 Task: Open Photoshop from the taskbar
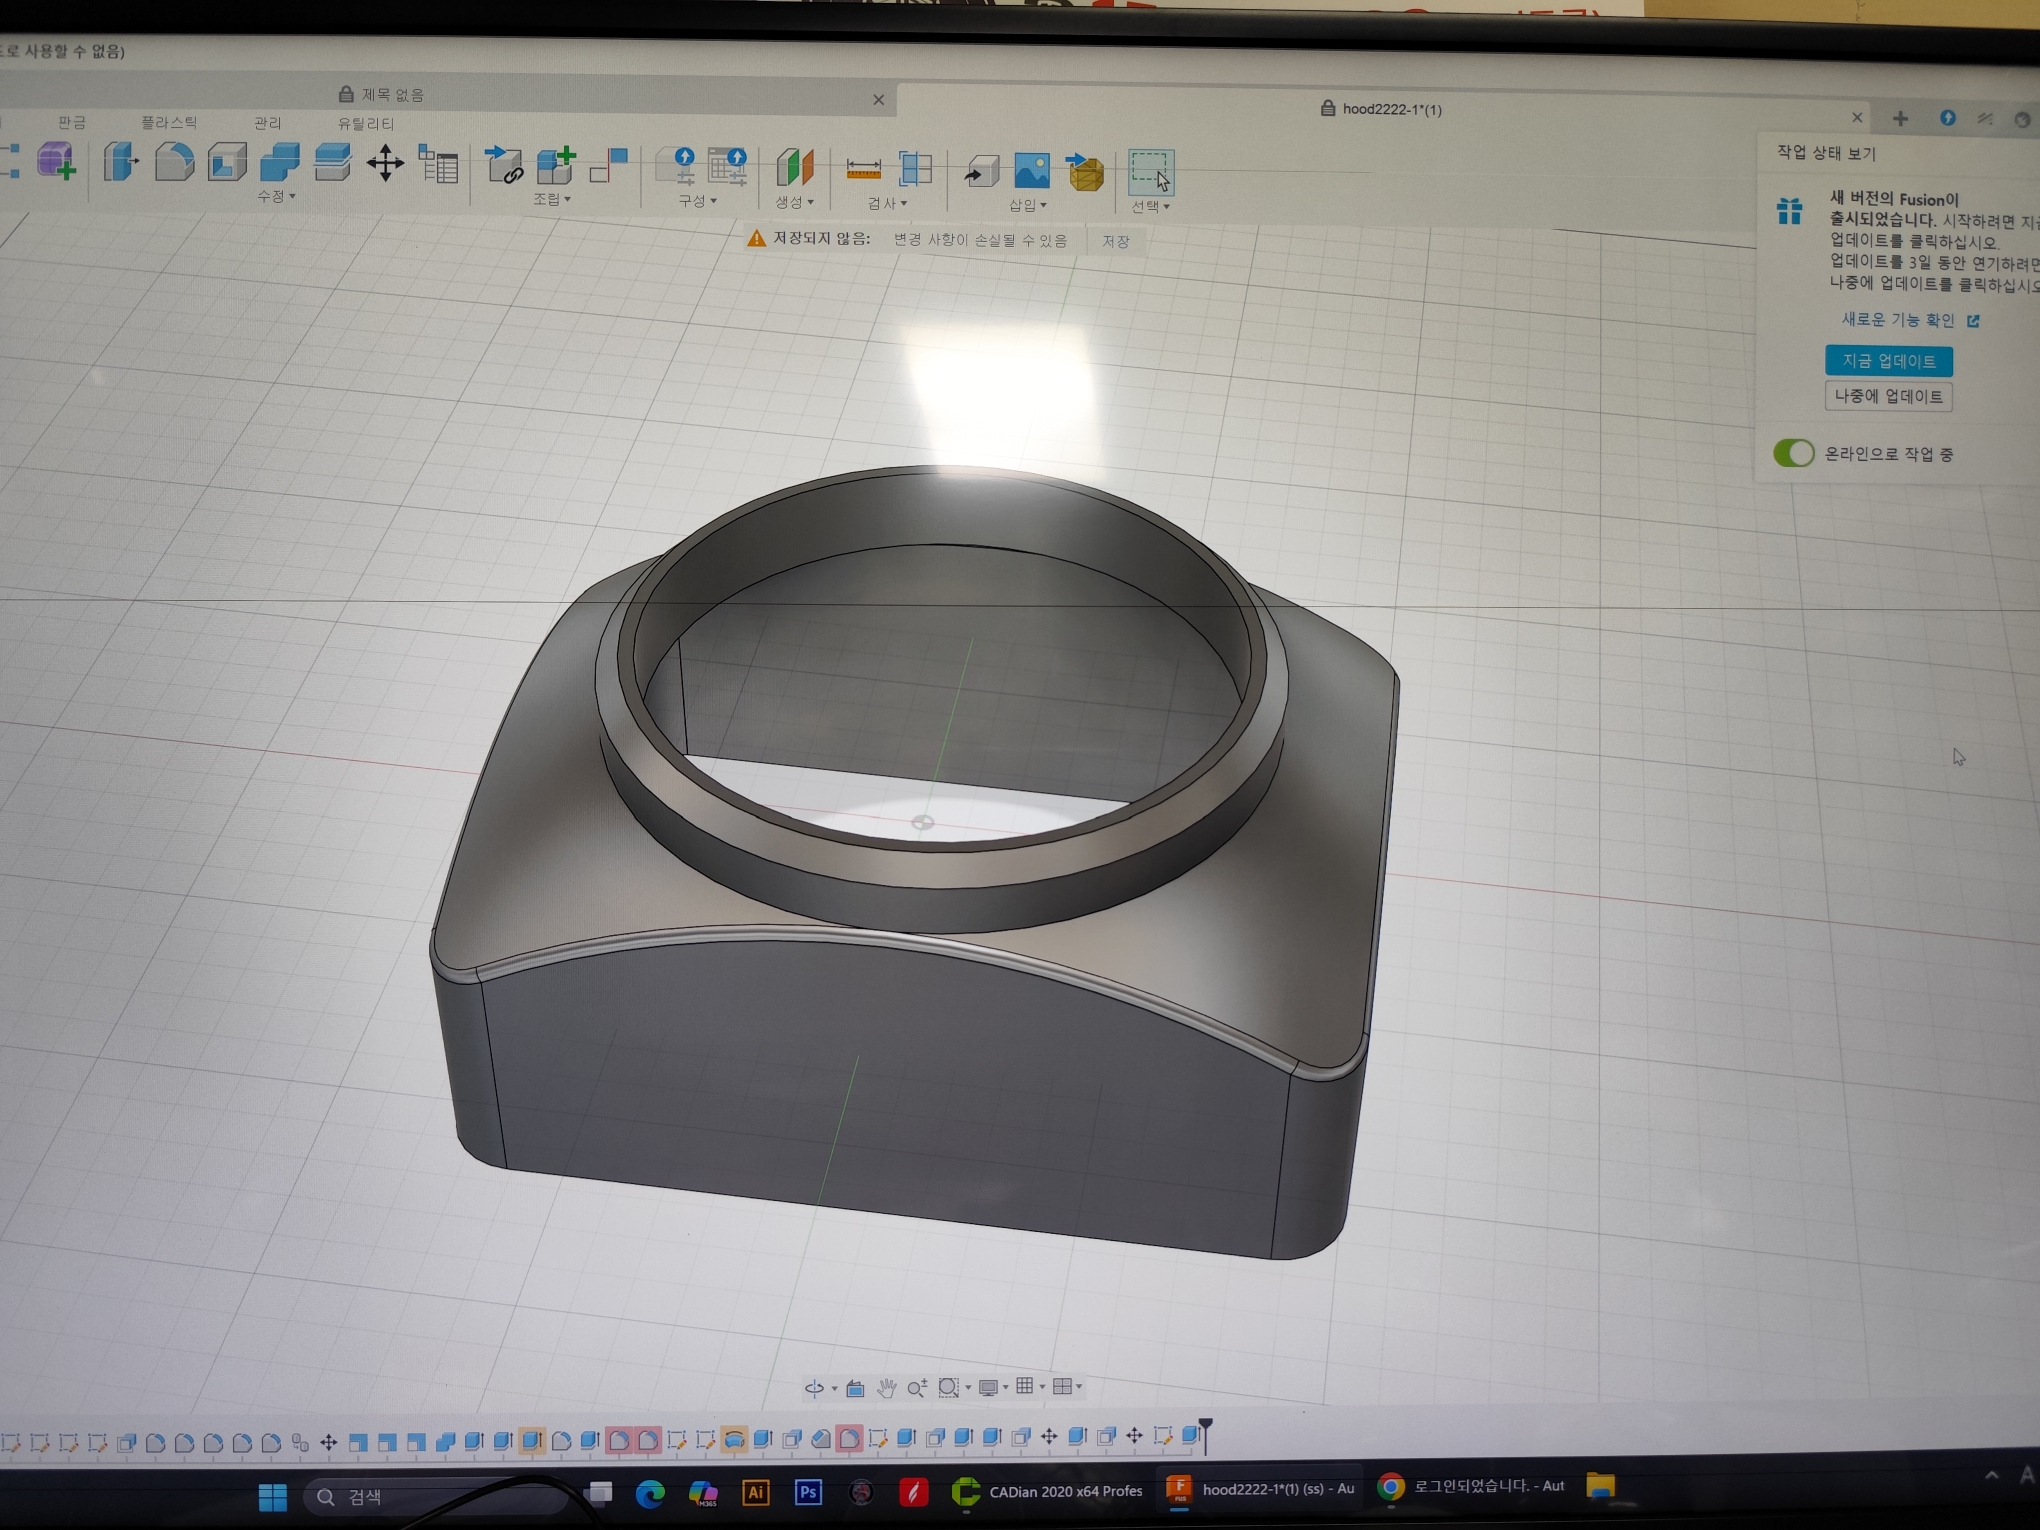(808, 1492)
